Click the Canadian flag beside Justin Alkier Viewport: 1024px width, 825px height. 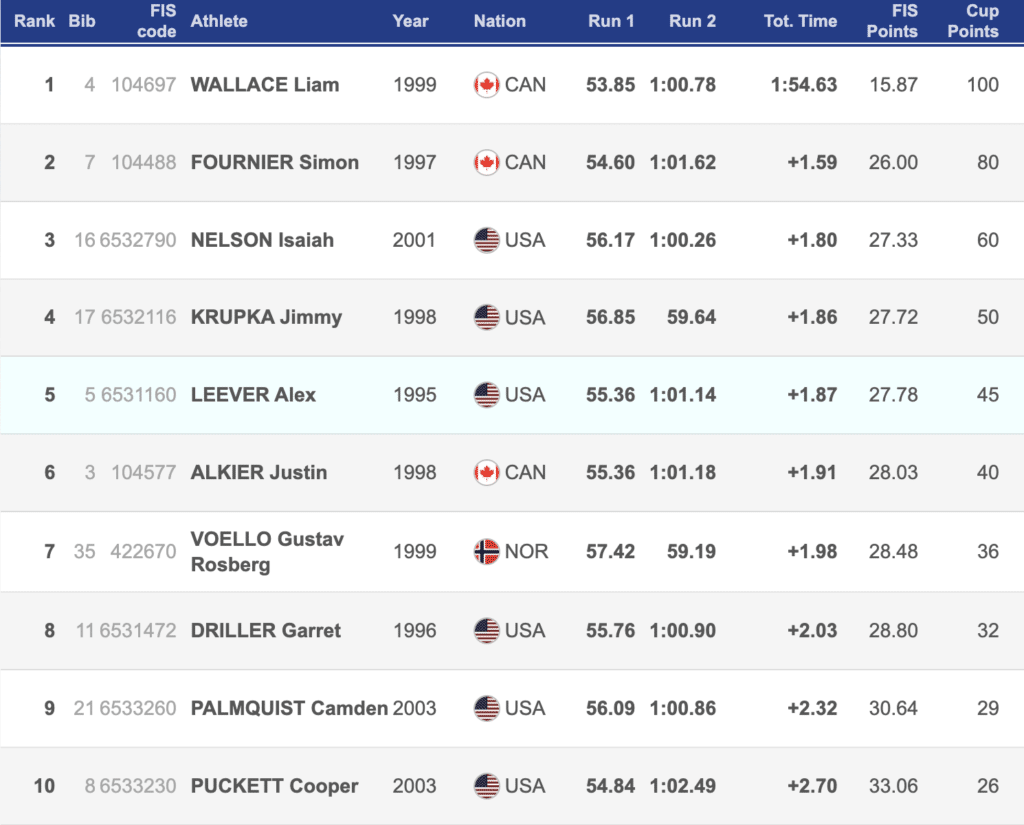point(486,472)
